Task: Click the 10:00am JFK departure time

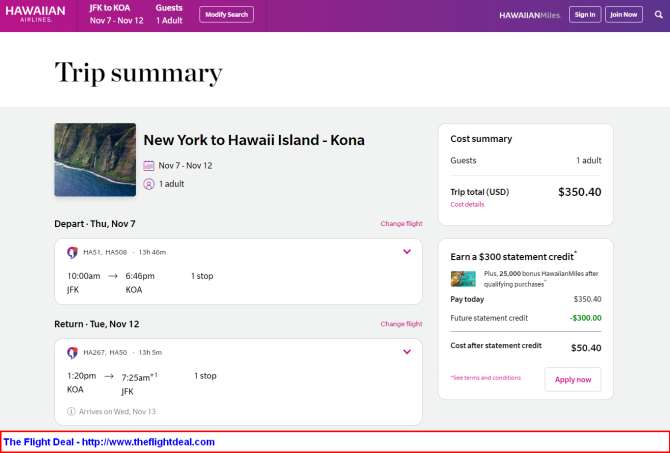Action: pos(84,276)
